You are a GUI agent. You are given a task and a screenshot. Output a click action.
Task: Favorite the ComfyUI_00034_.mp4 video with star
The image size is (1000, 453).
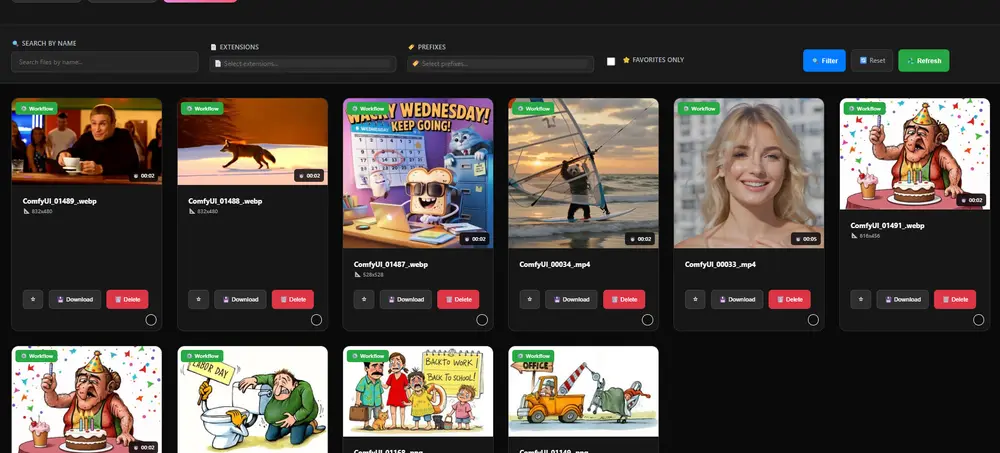[530, 299]
